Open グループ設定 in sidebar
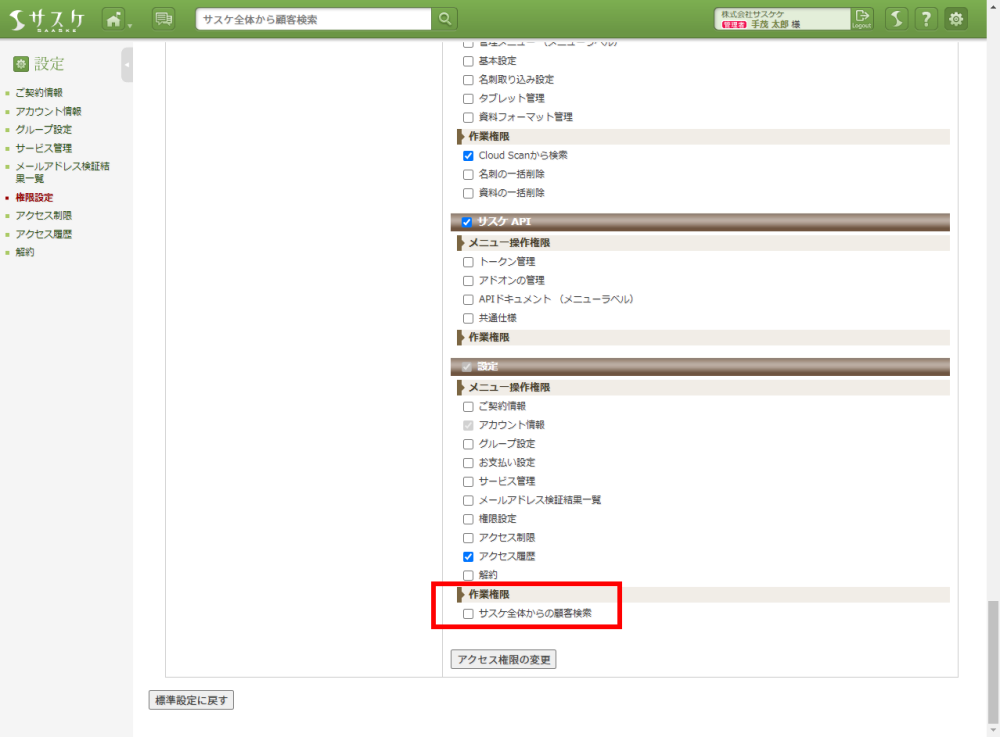 (43, 129)
